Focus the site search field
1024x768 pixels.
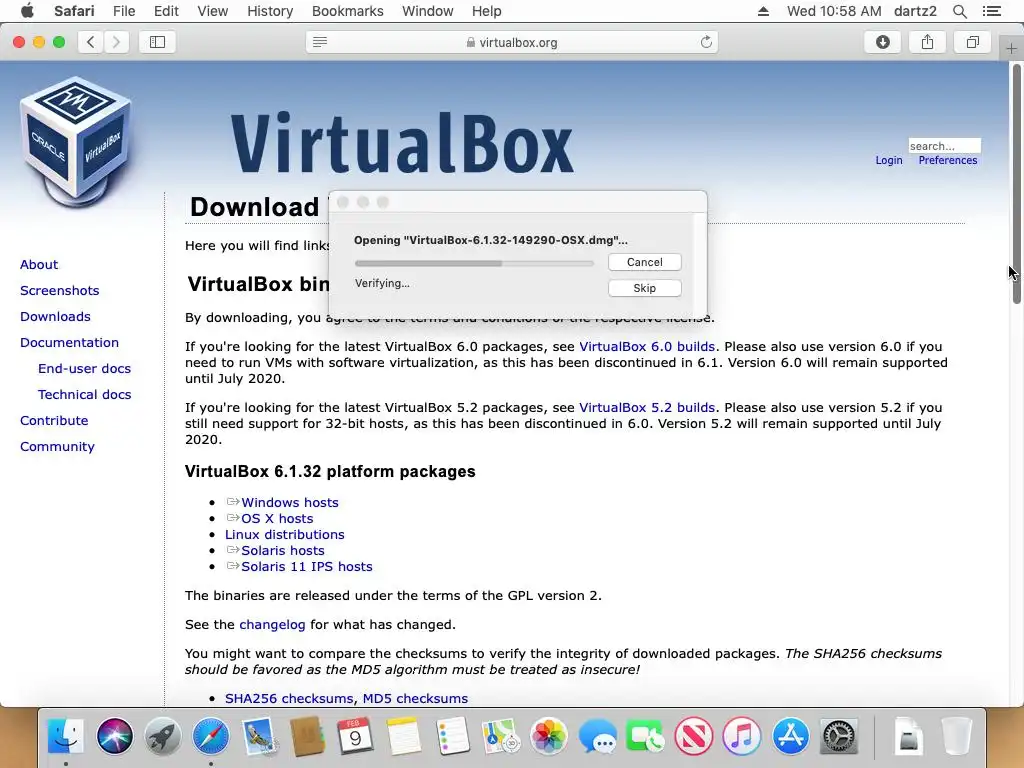(x=944, y=146)
